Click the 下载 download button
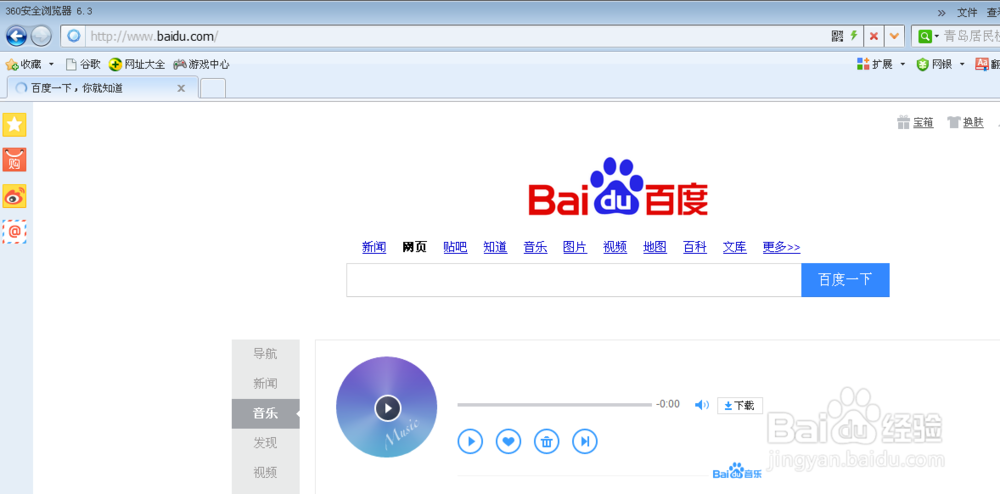 click(x=740, y=405)
